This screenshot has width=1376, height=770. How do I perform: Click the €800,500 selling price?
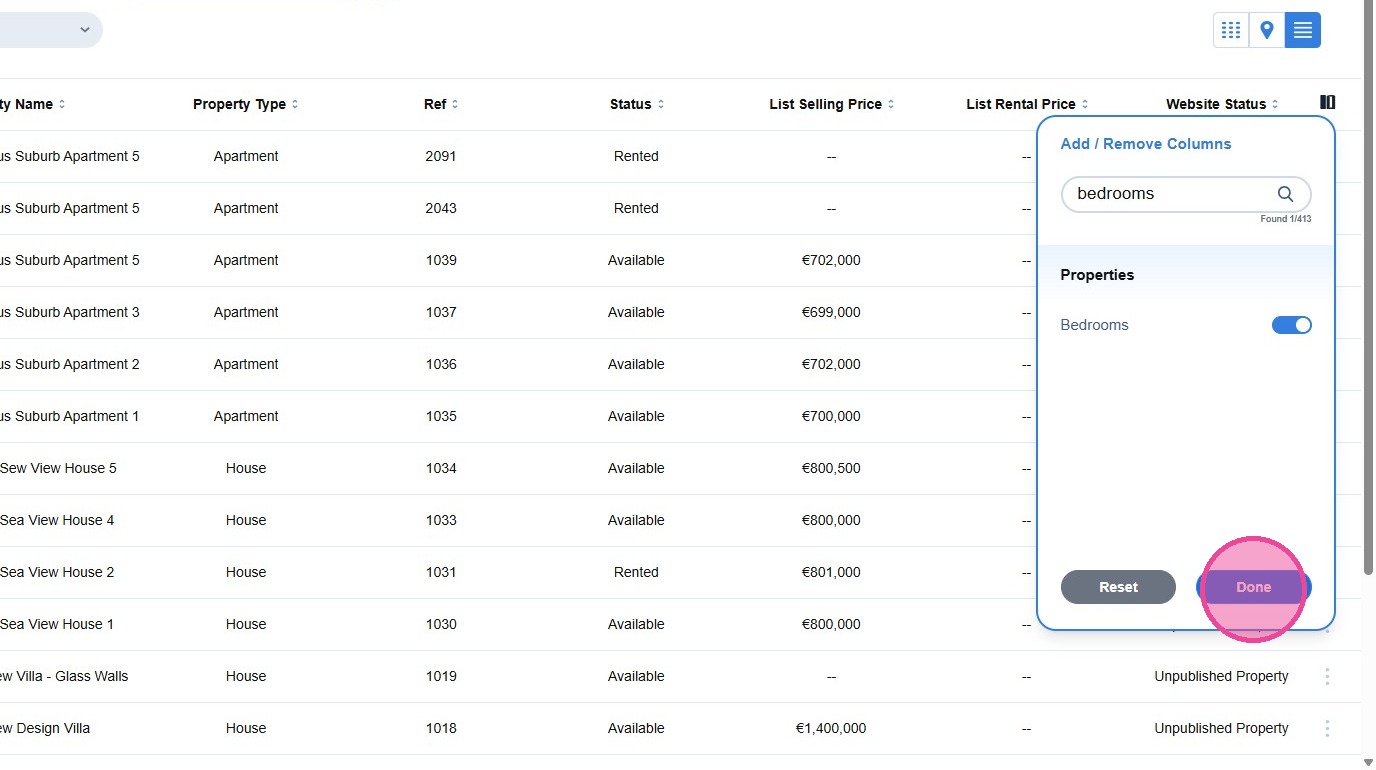(831, 468)
